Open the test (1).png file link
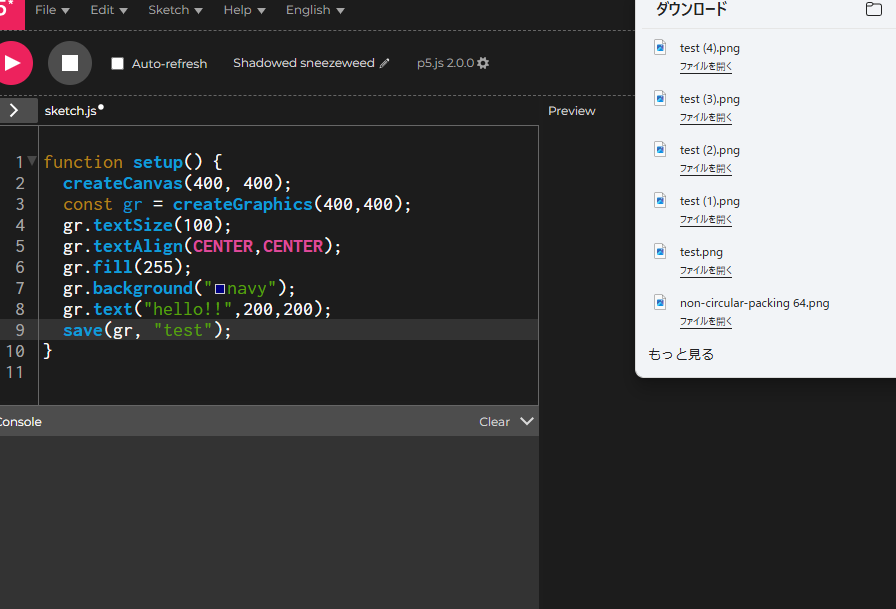 pyautogui.click(x=706, y=219)
